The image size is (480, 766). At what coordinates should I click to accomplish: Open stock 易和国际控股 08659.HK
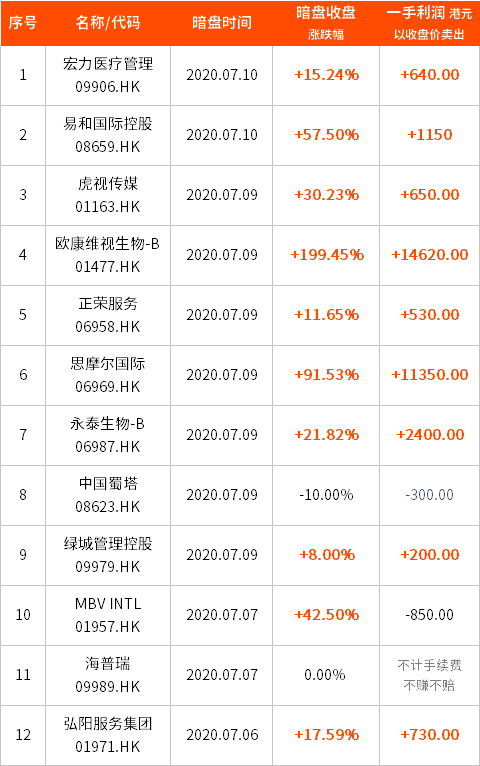coord(108,135)
